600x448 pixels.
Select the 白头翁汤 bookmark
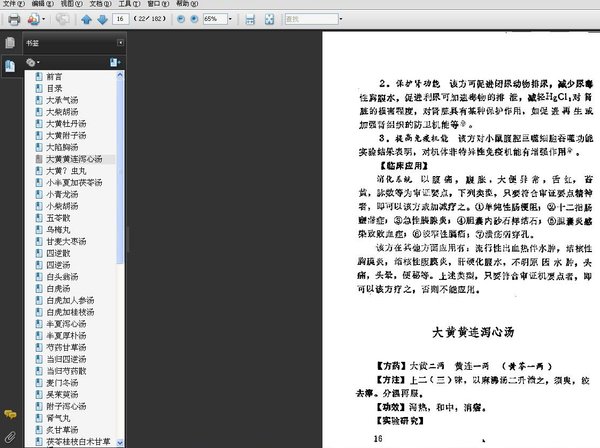(x=62, y=277)
